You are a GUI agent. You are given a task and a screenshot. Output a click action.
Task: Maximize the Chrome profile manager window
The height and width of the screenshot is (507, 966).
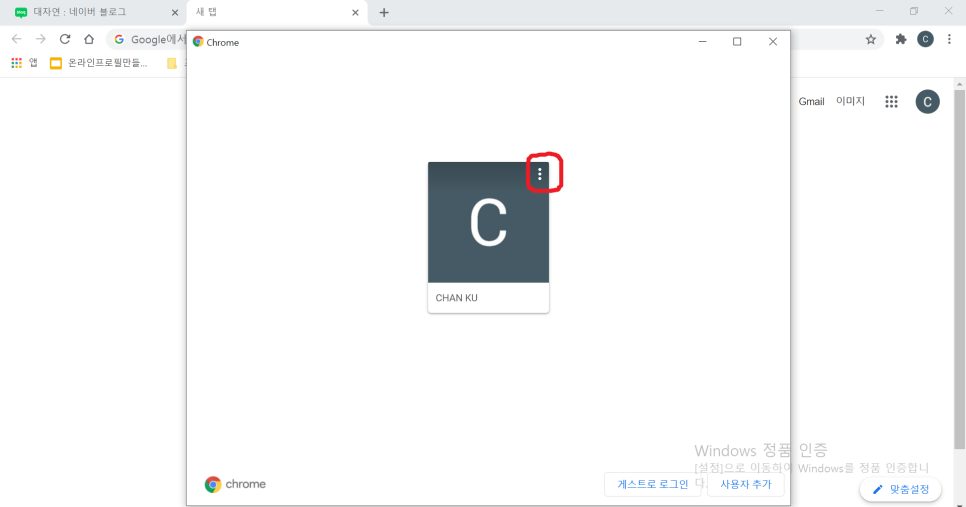737,41
